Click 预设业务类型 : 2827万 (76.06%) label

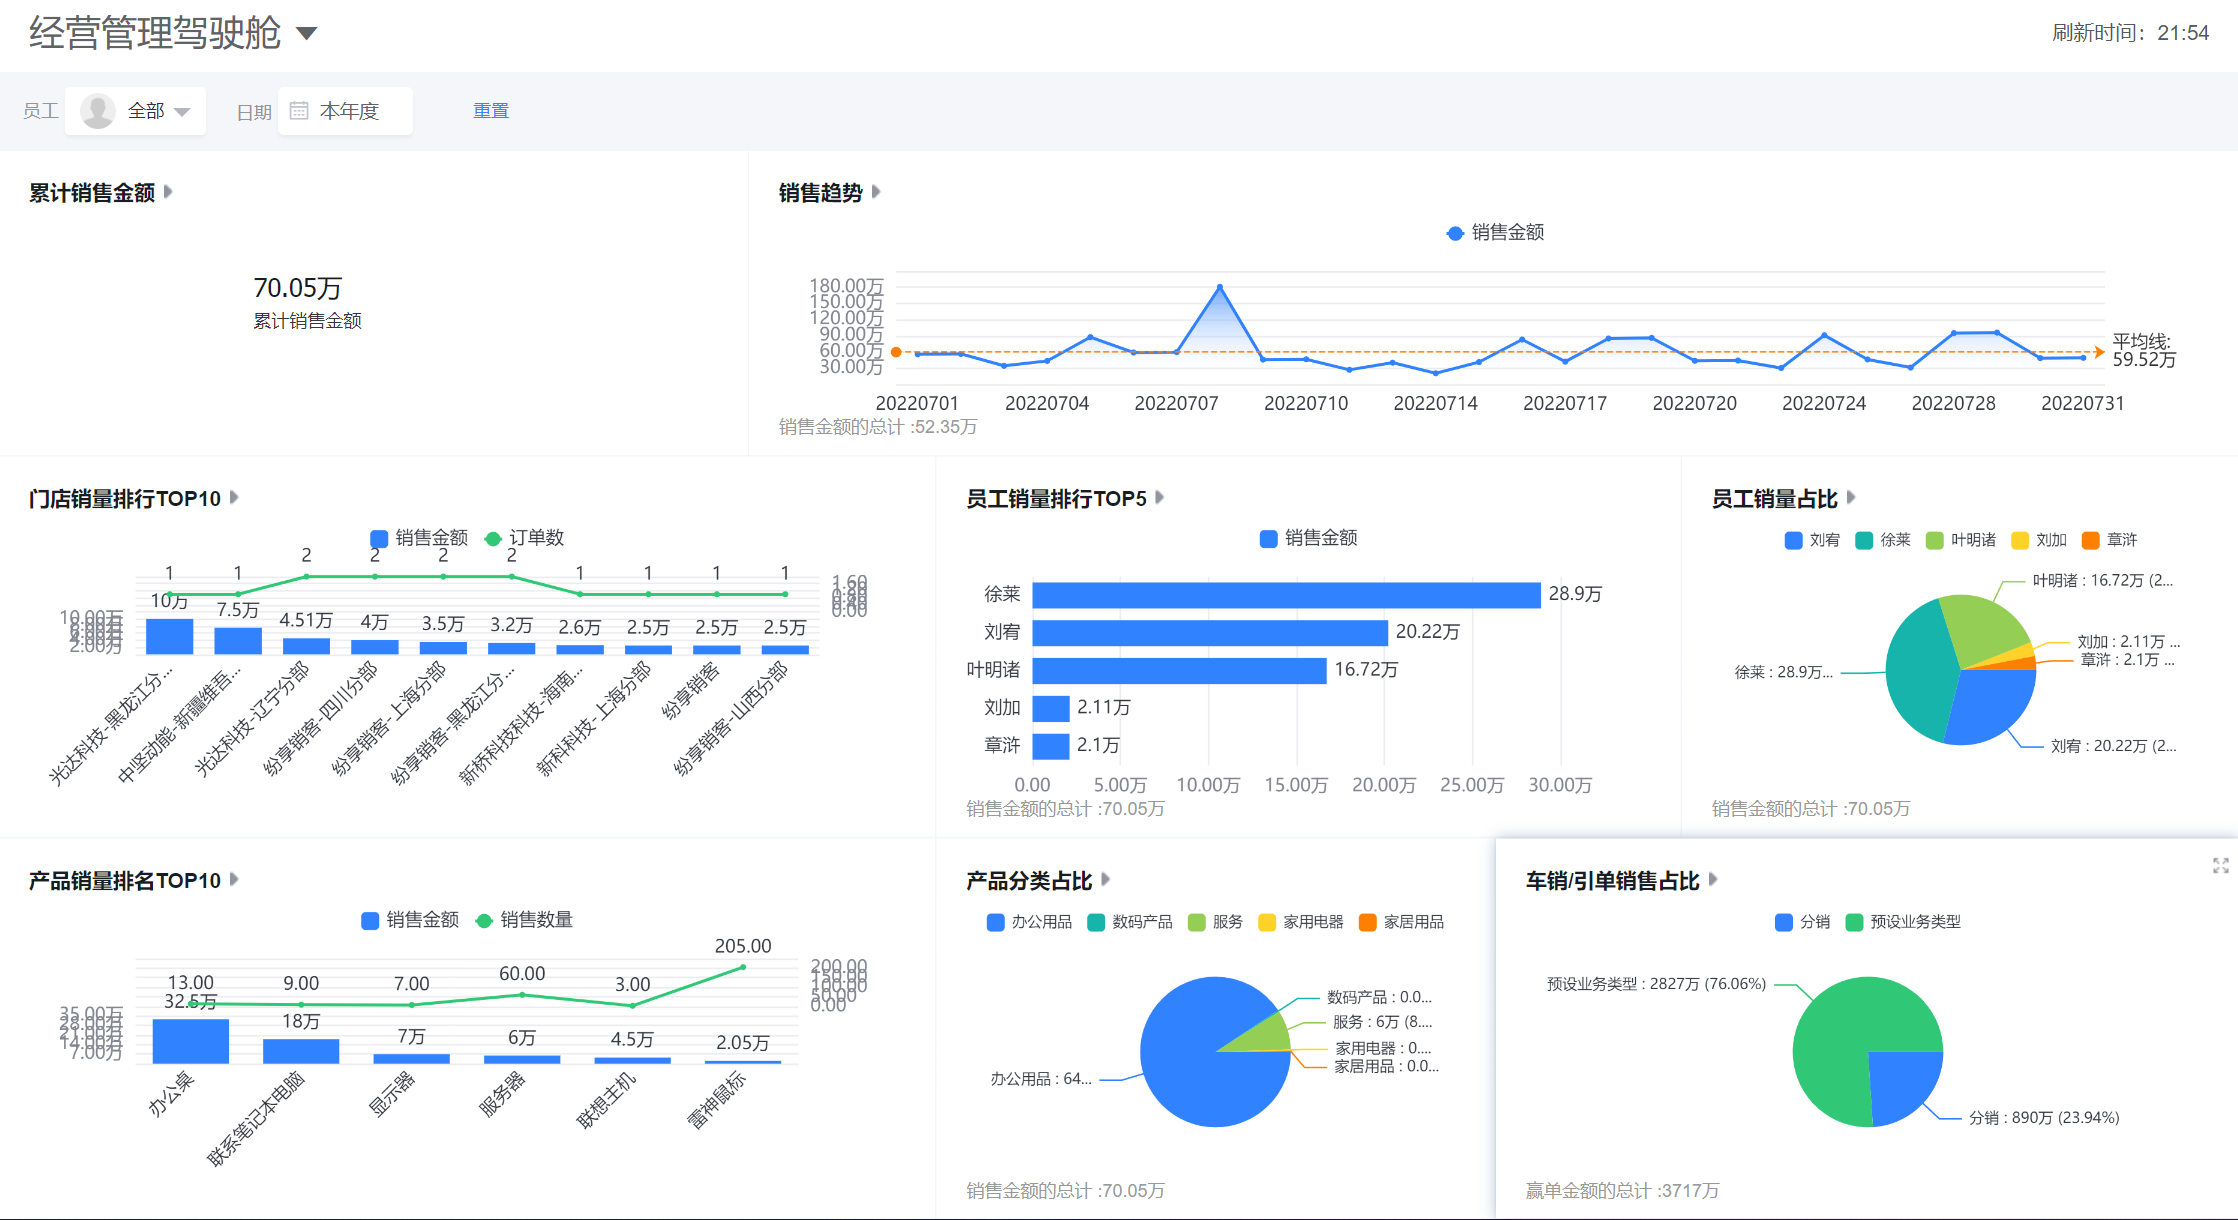pos(1656,984)
